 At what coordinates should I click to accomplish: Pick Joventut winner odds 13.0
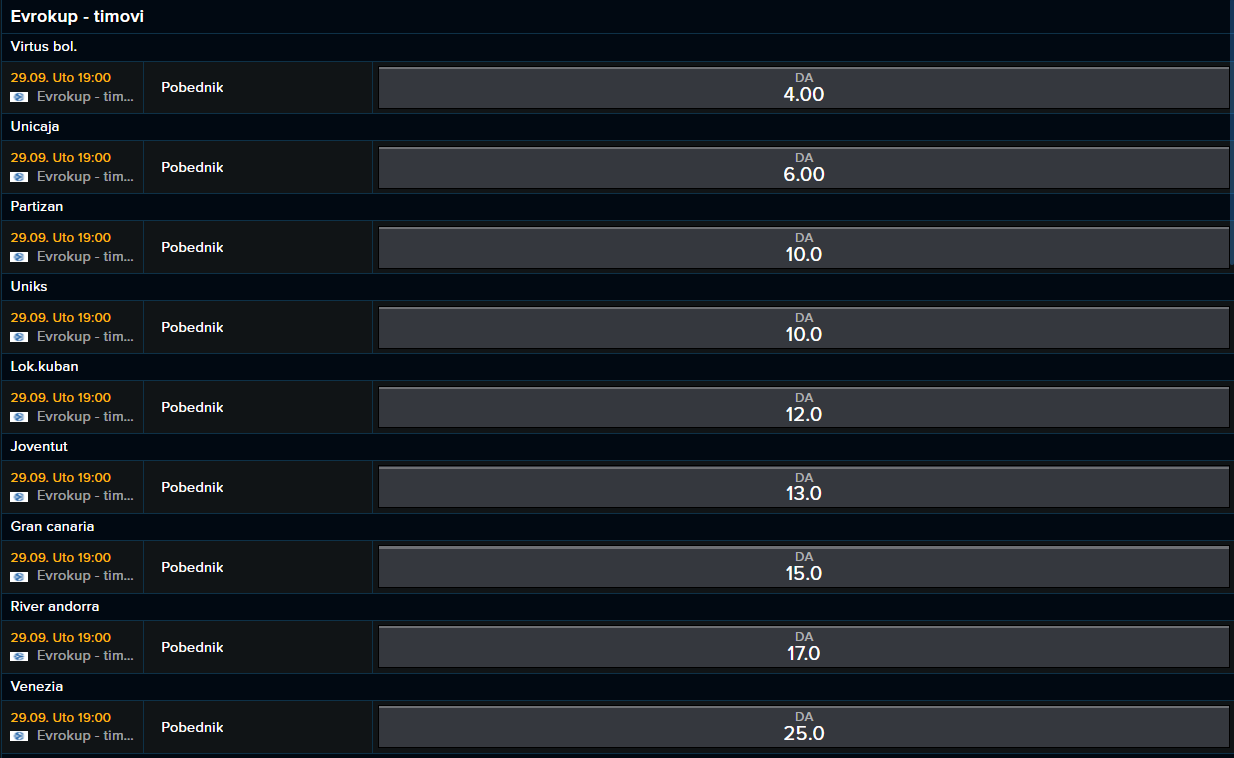[x=804, y=487]
